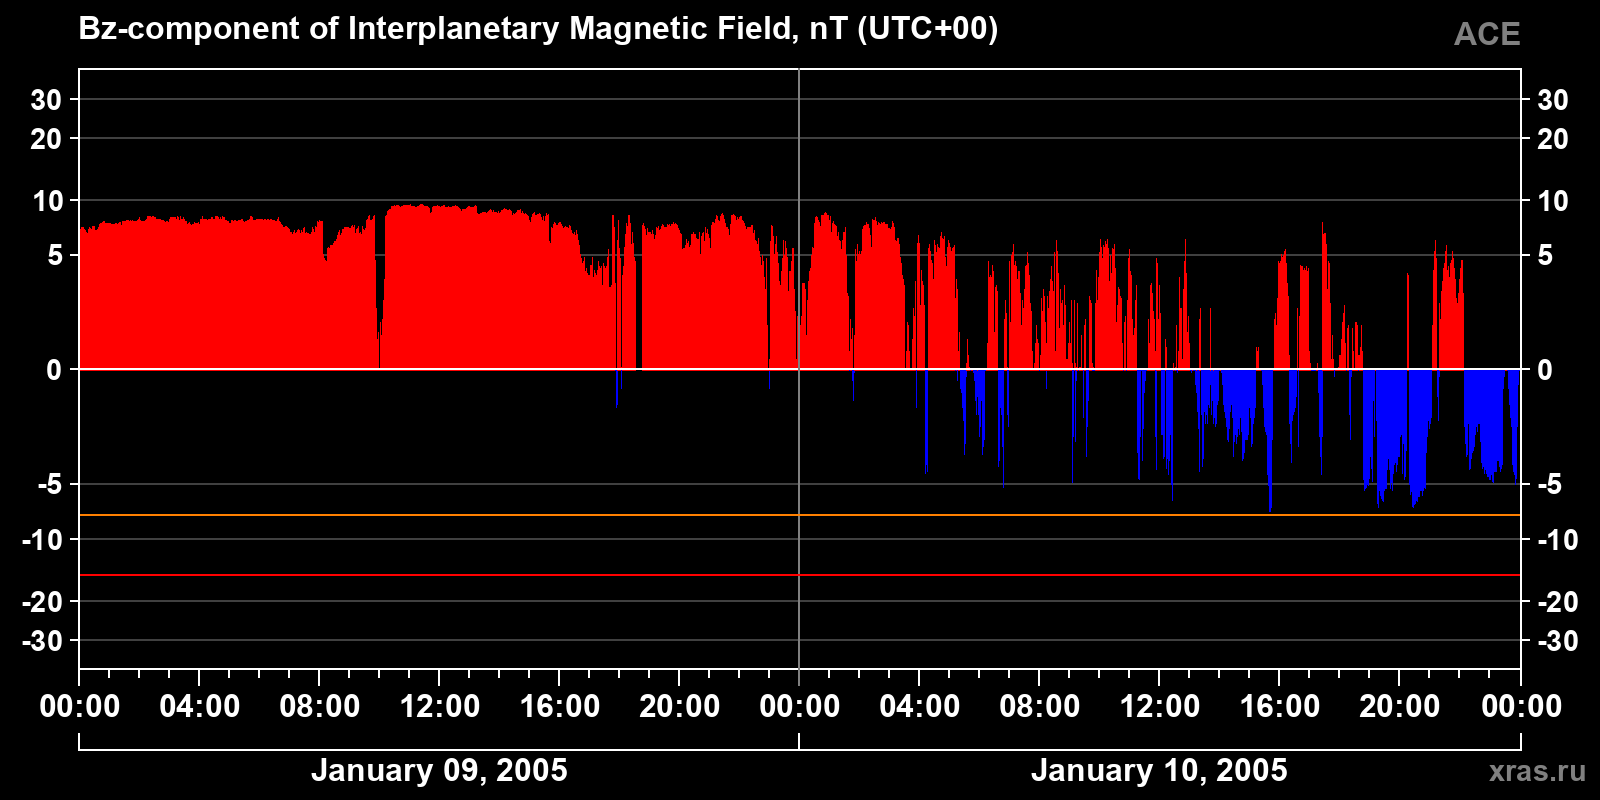Click the '0' value on left axis
This screenshot has width=1600, height=800.
click(54, 370)
